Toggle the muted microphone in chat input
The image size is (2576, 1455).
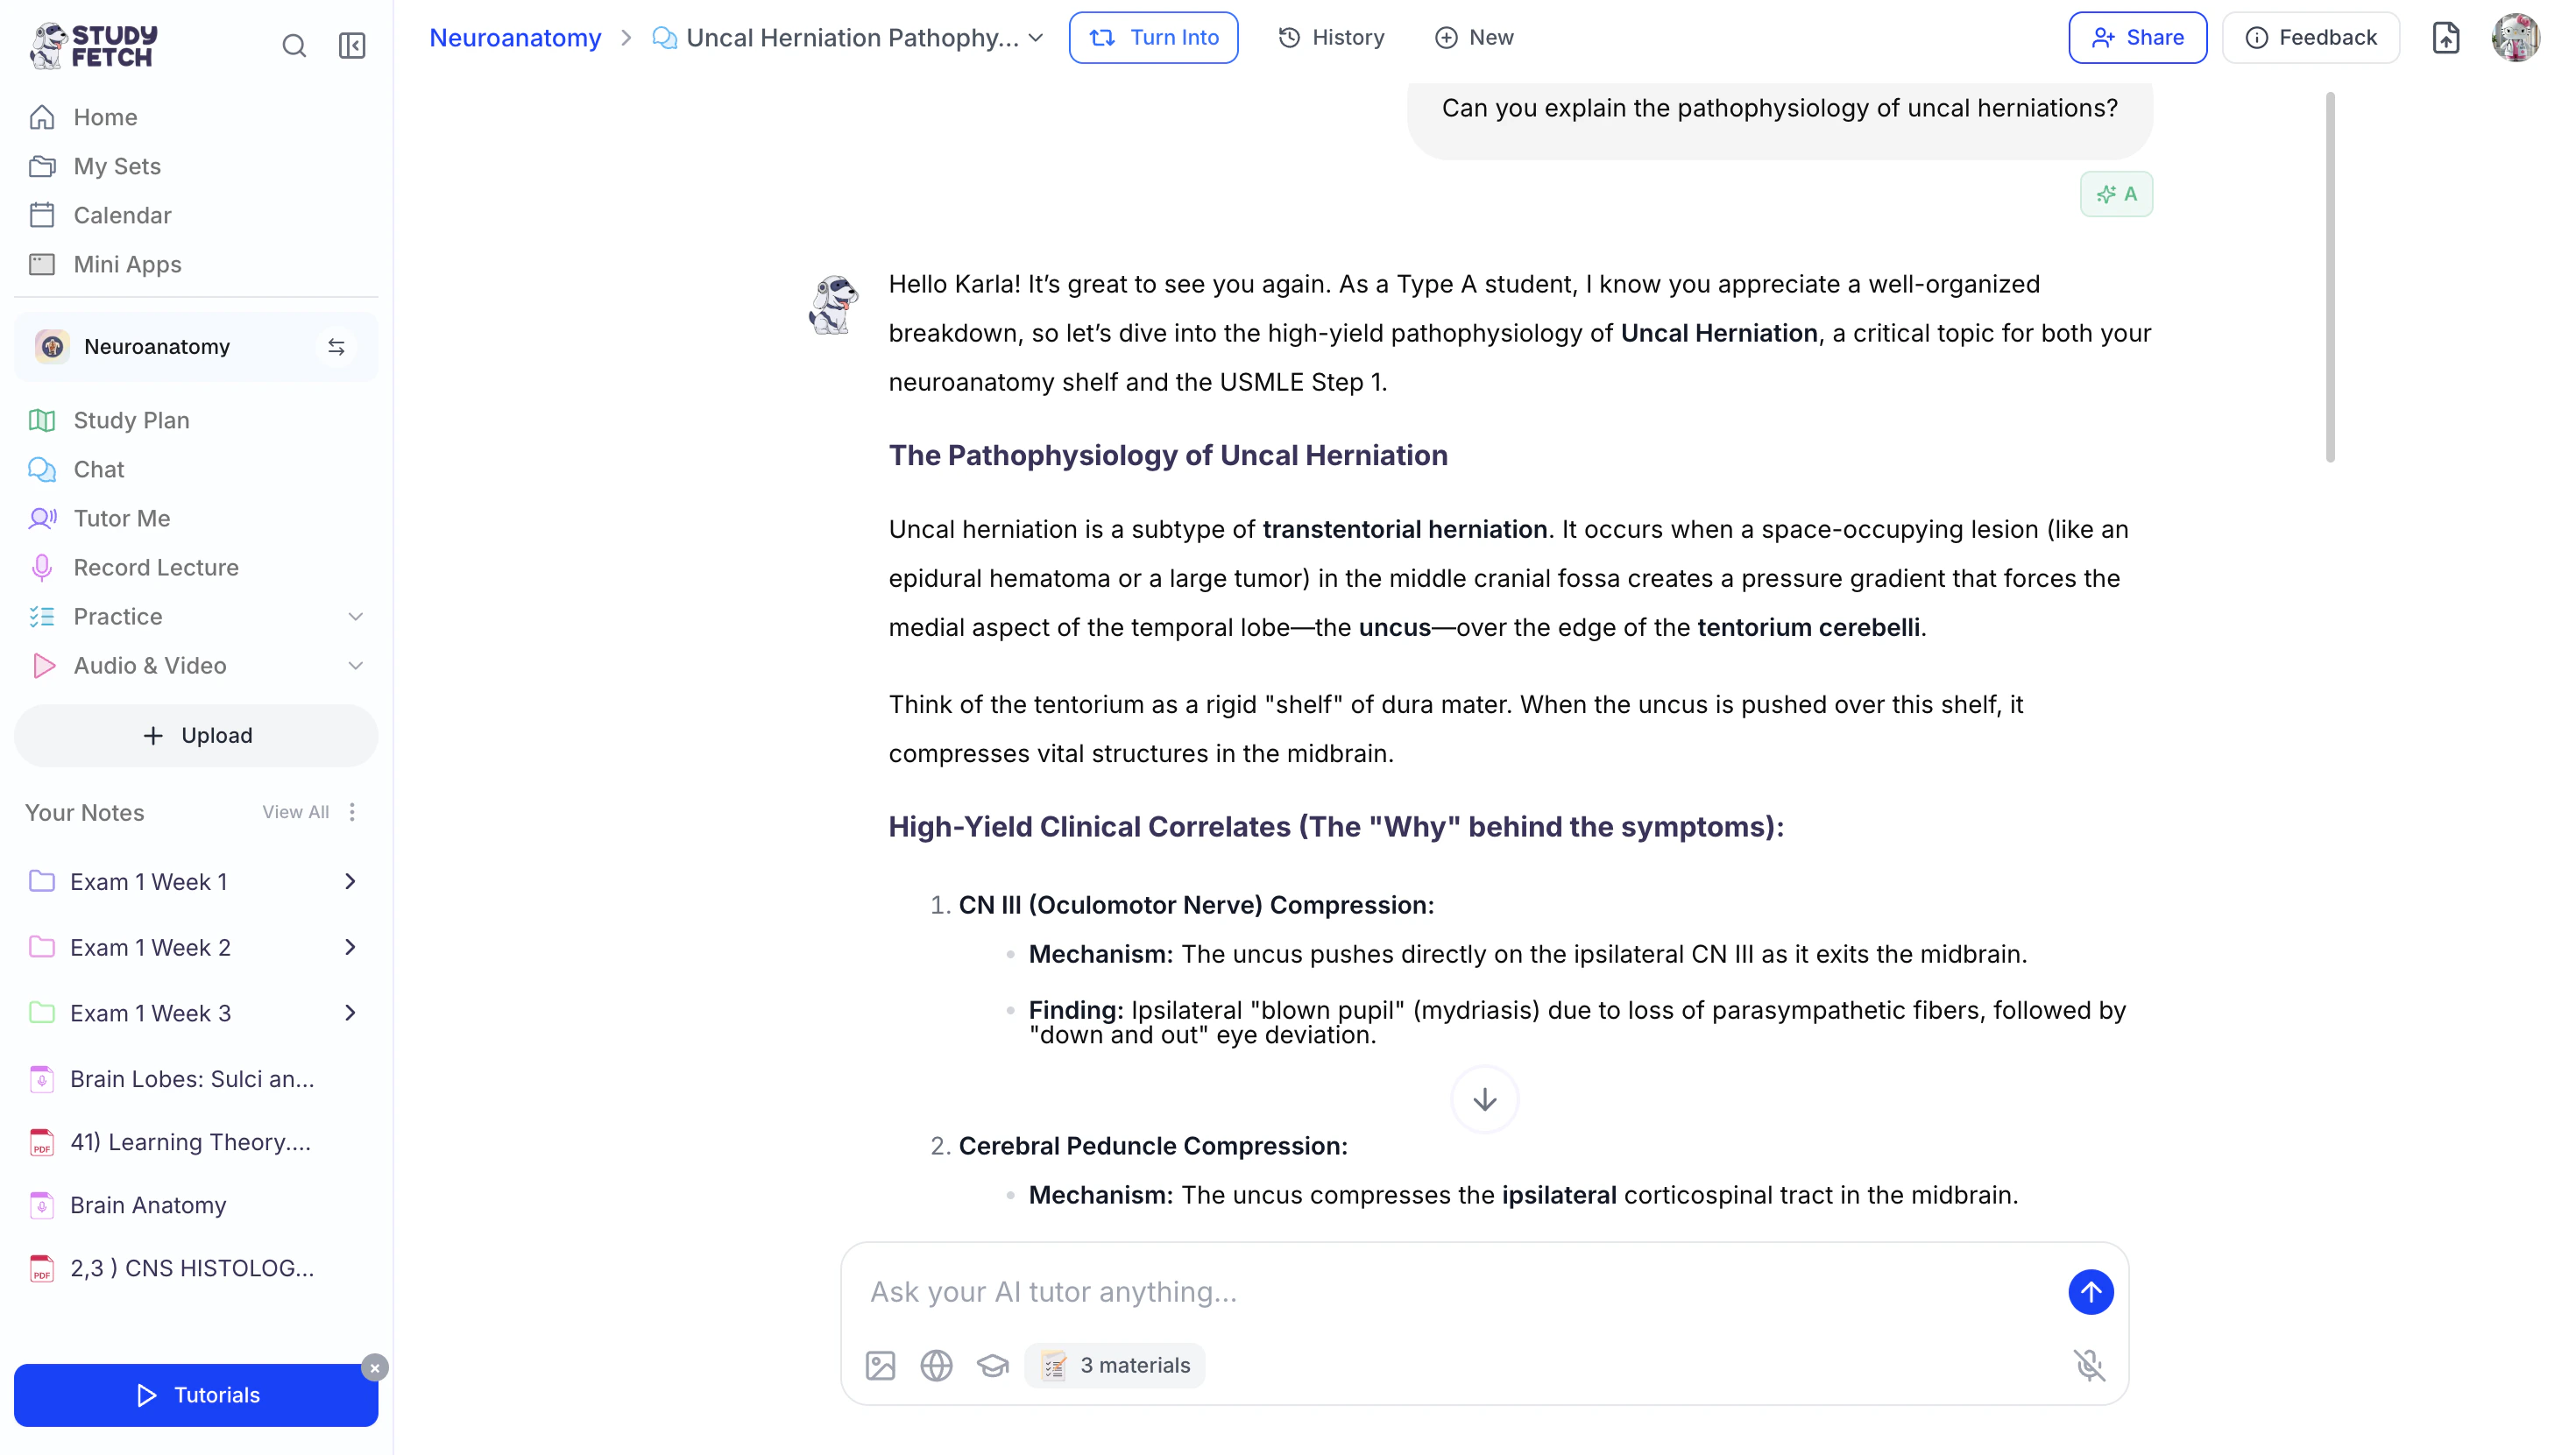2089,1365
